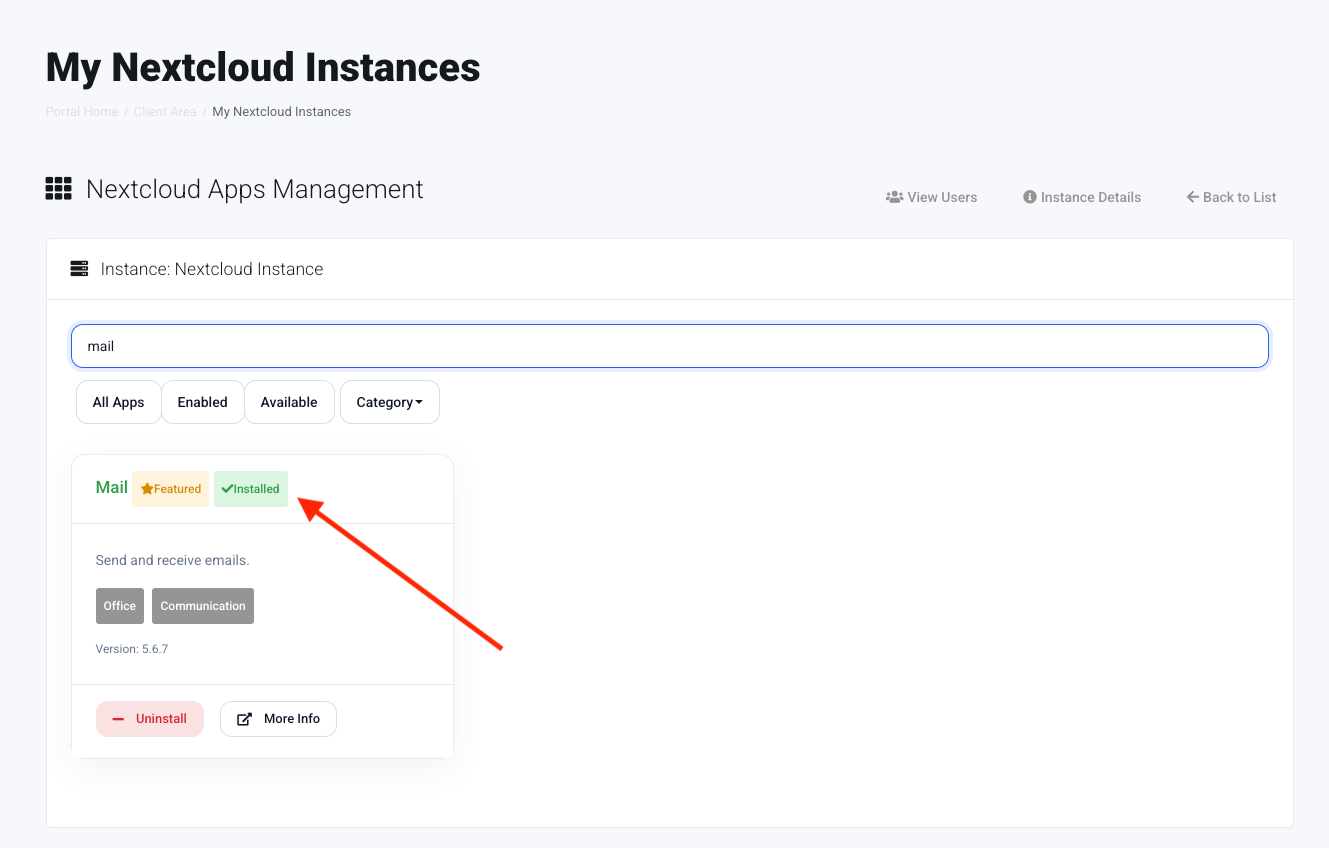1329x848 pixels.
Task: Click the My Nextcloud Instances breadcrumb text
Action: point(282,112)
